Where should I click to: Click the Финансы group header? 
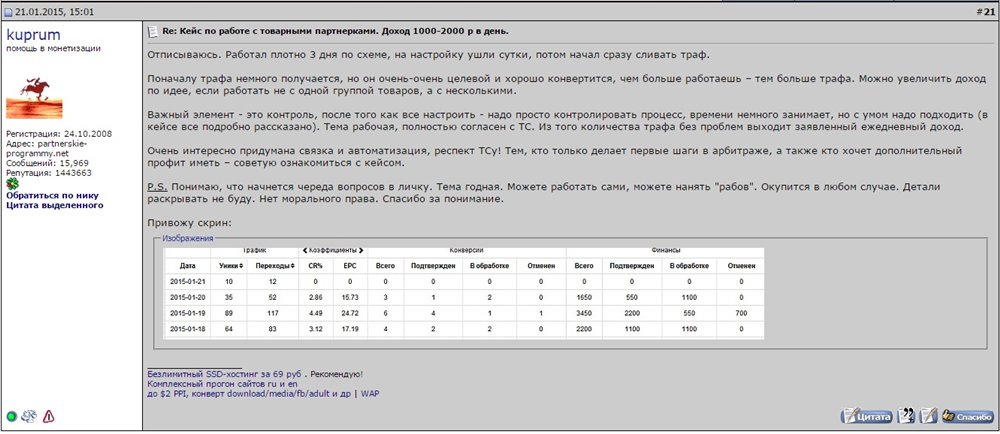tap(665, 250)
